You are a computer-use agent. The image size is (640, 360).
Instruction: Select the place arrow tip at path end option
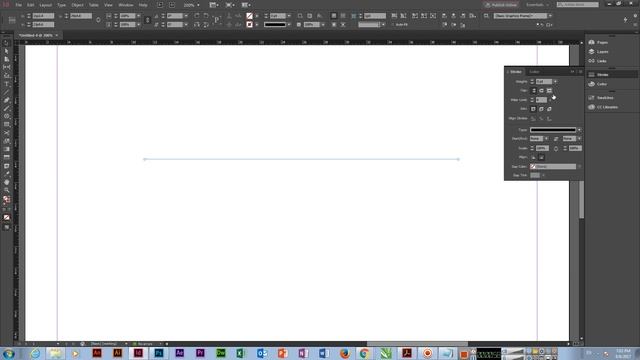[541, 157]
